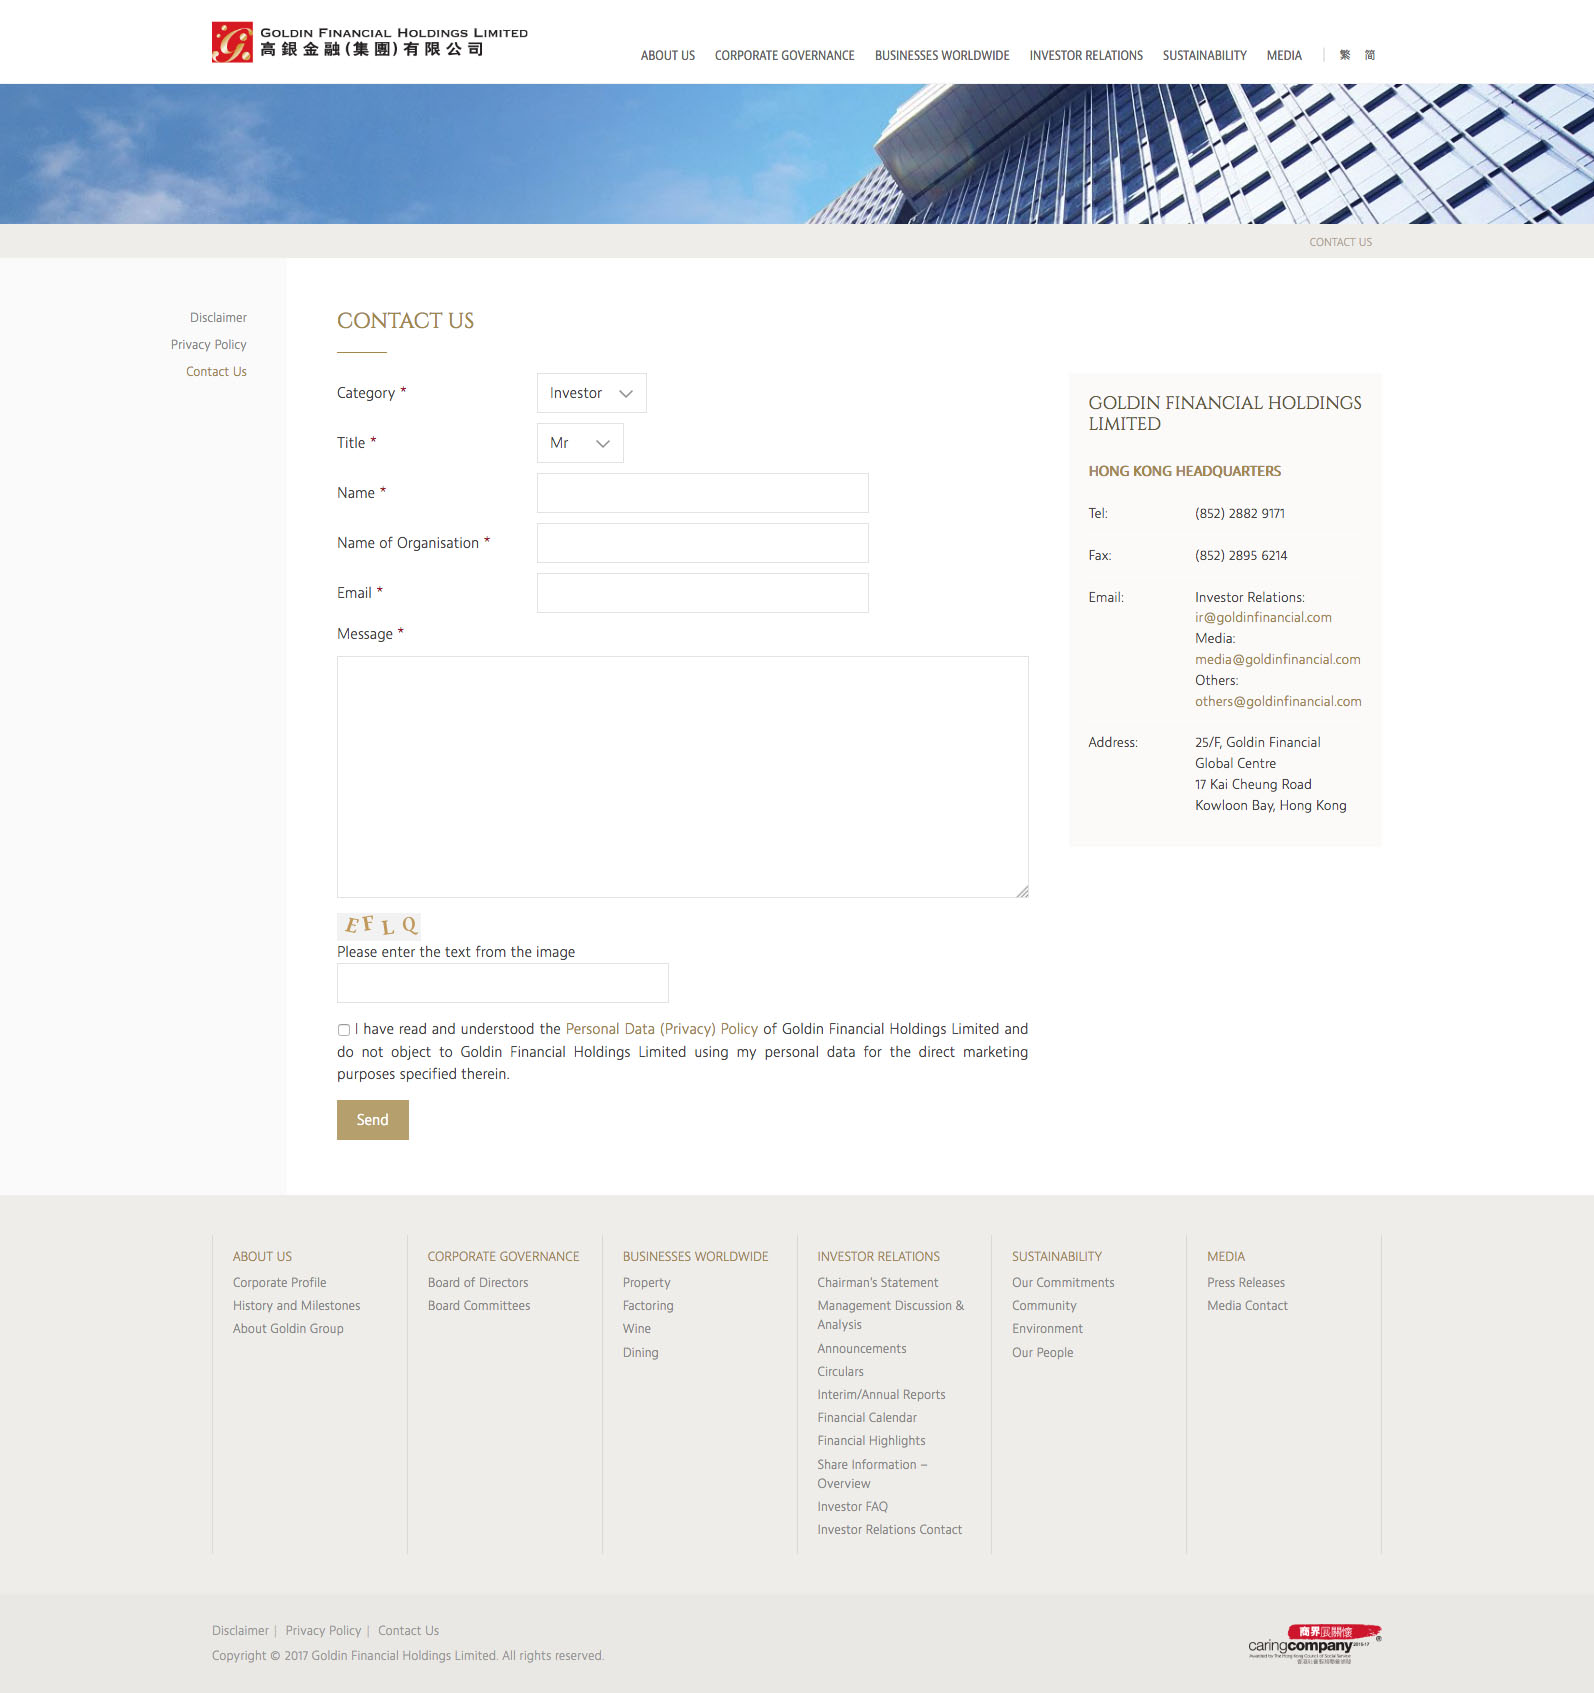The image size is (1594, 1693).
Task: Click into the Name input field
Action: click(x=703, y=493)
